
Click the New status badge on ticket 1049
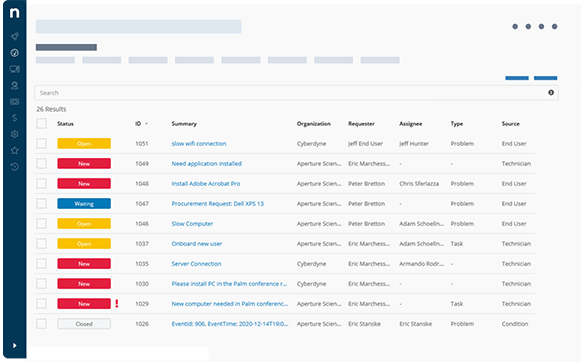click(x=84, y=163)
